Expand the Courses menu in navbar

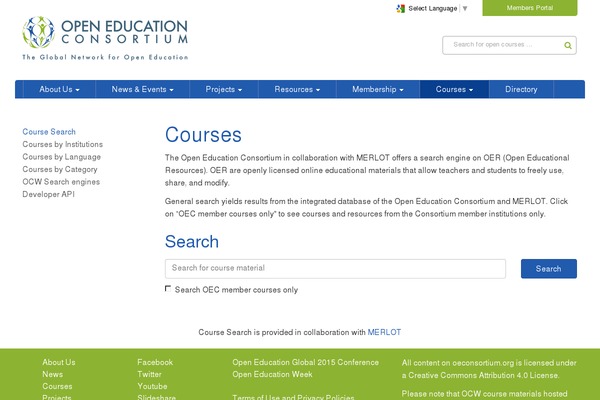click(x=454, y=89)
